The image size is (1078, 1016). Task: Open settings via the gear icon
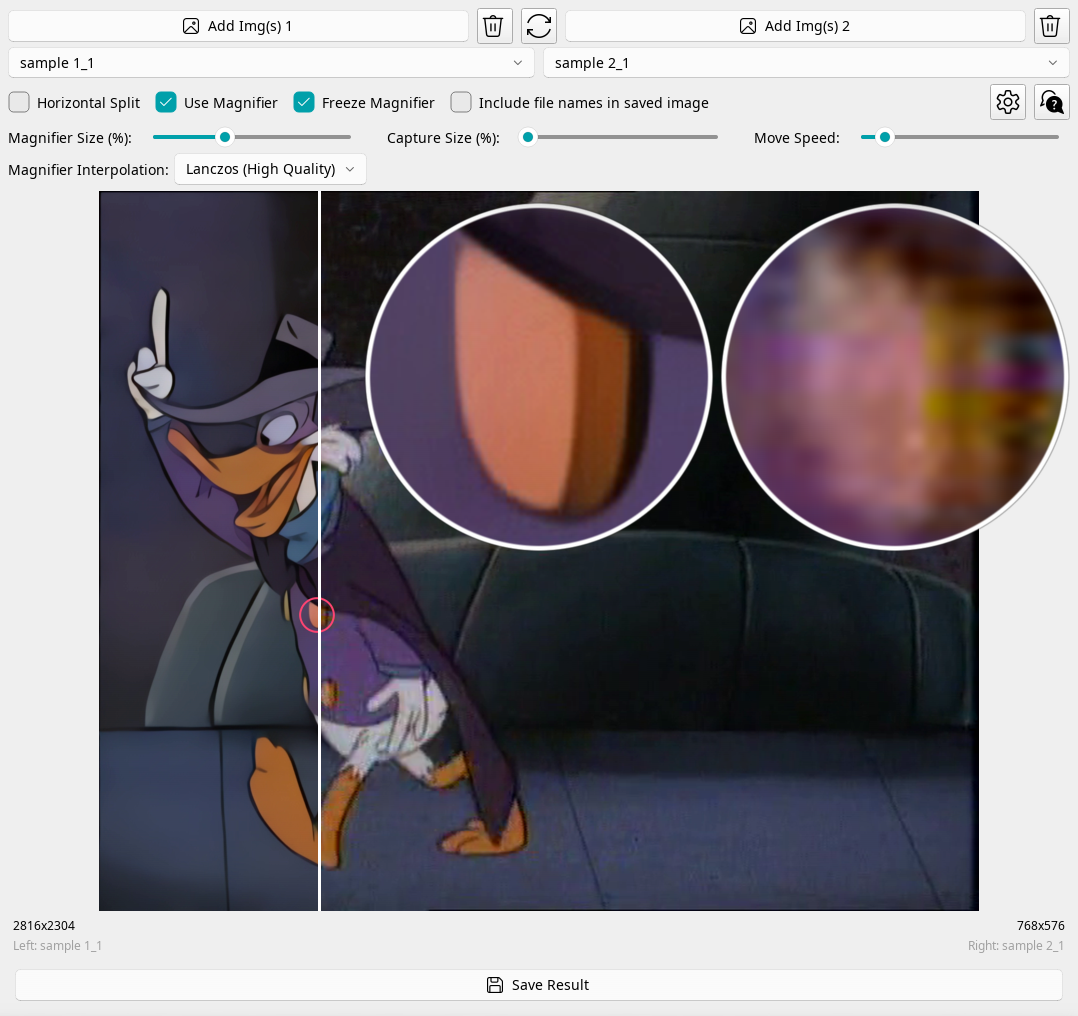1008,102
